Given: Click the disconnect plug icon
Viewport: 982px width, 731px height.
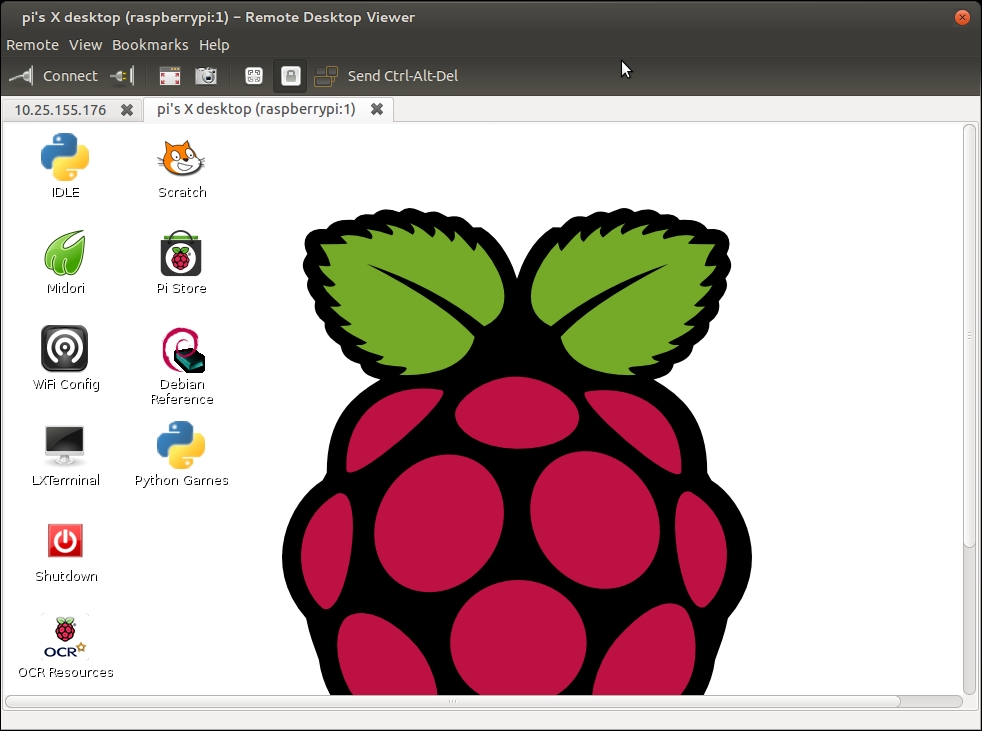Looking at the screenshot, I should [x=122, y=76].
